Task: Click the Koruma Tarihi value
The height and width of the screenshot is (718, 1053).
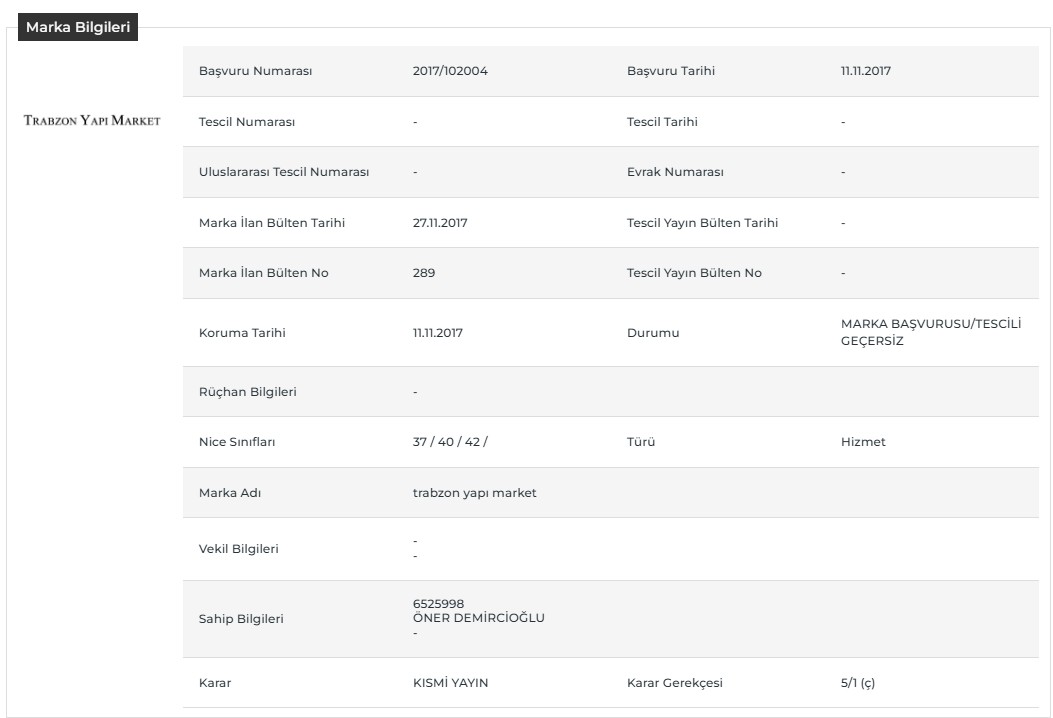Action: tap(438, 332)
